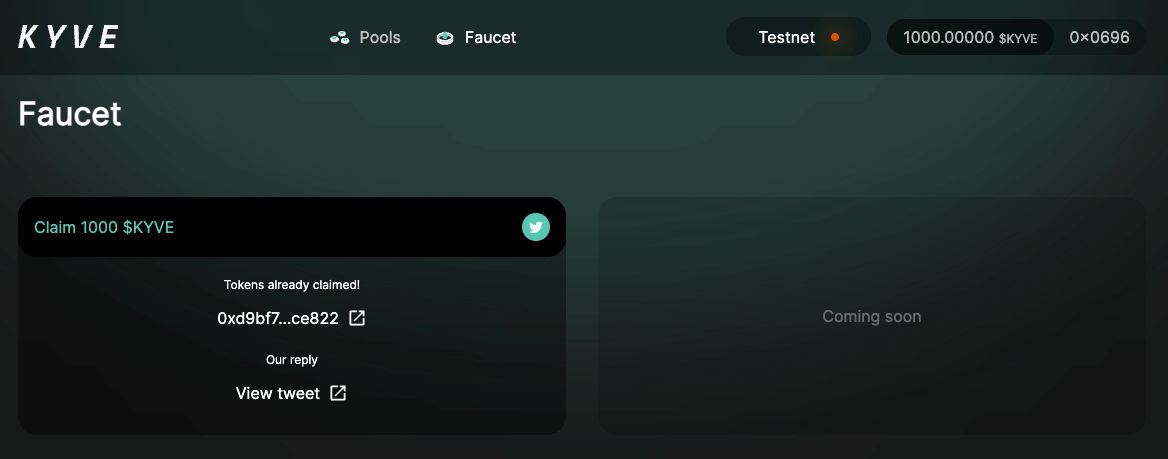
Task: Click the KYVE logo
Action: (68, 38)
